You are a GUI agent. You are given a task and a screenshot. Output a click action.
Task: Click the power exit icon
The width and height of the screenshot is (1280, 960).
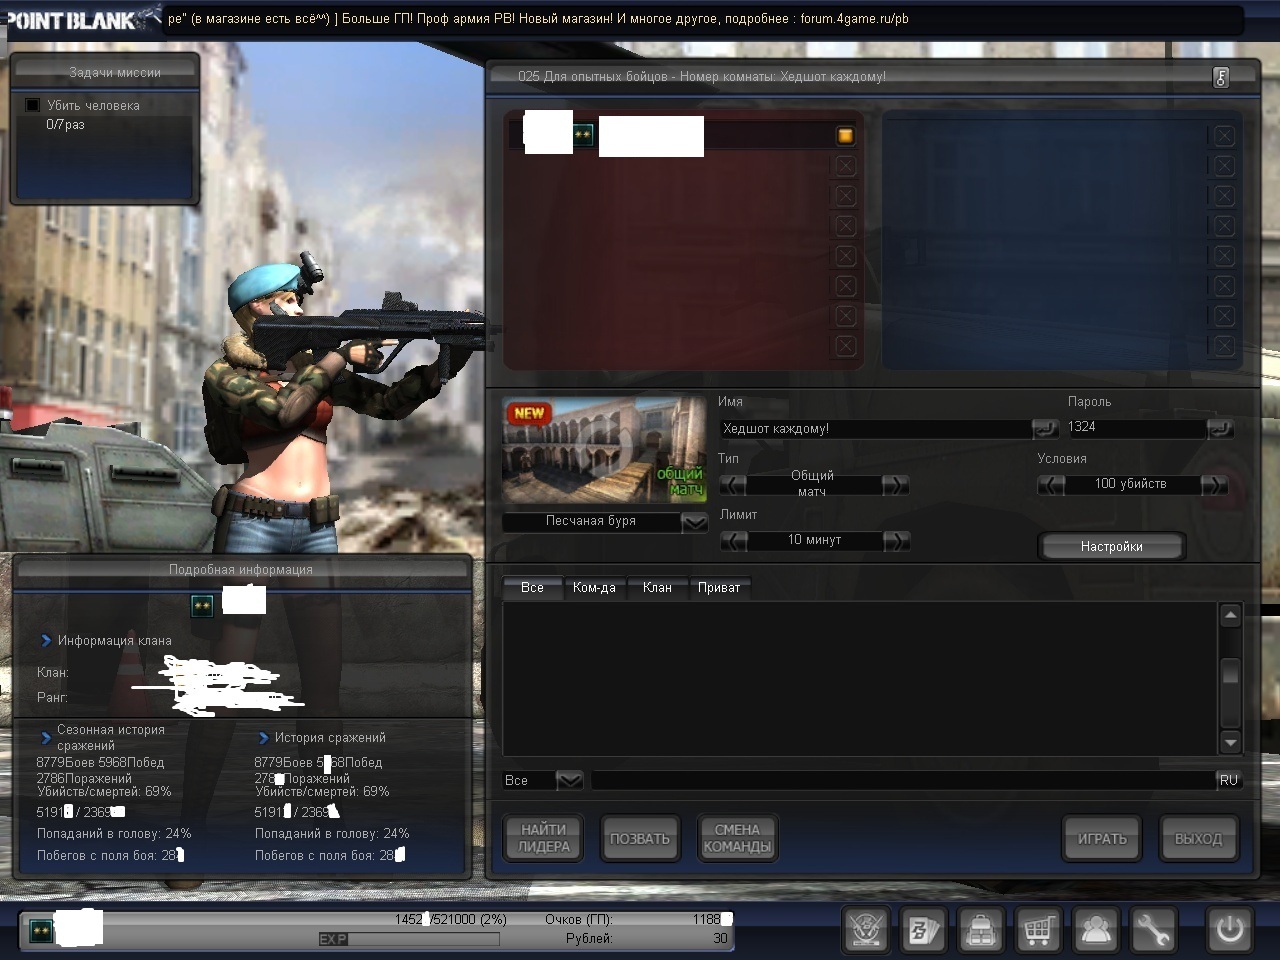[1229, 931]
